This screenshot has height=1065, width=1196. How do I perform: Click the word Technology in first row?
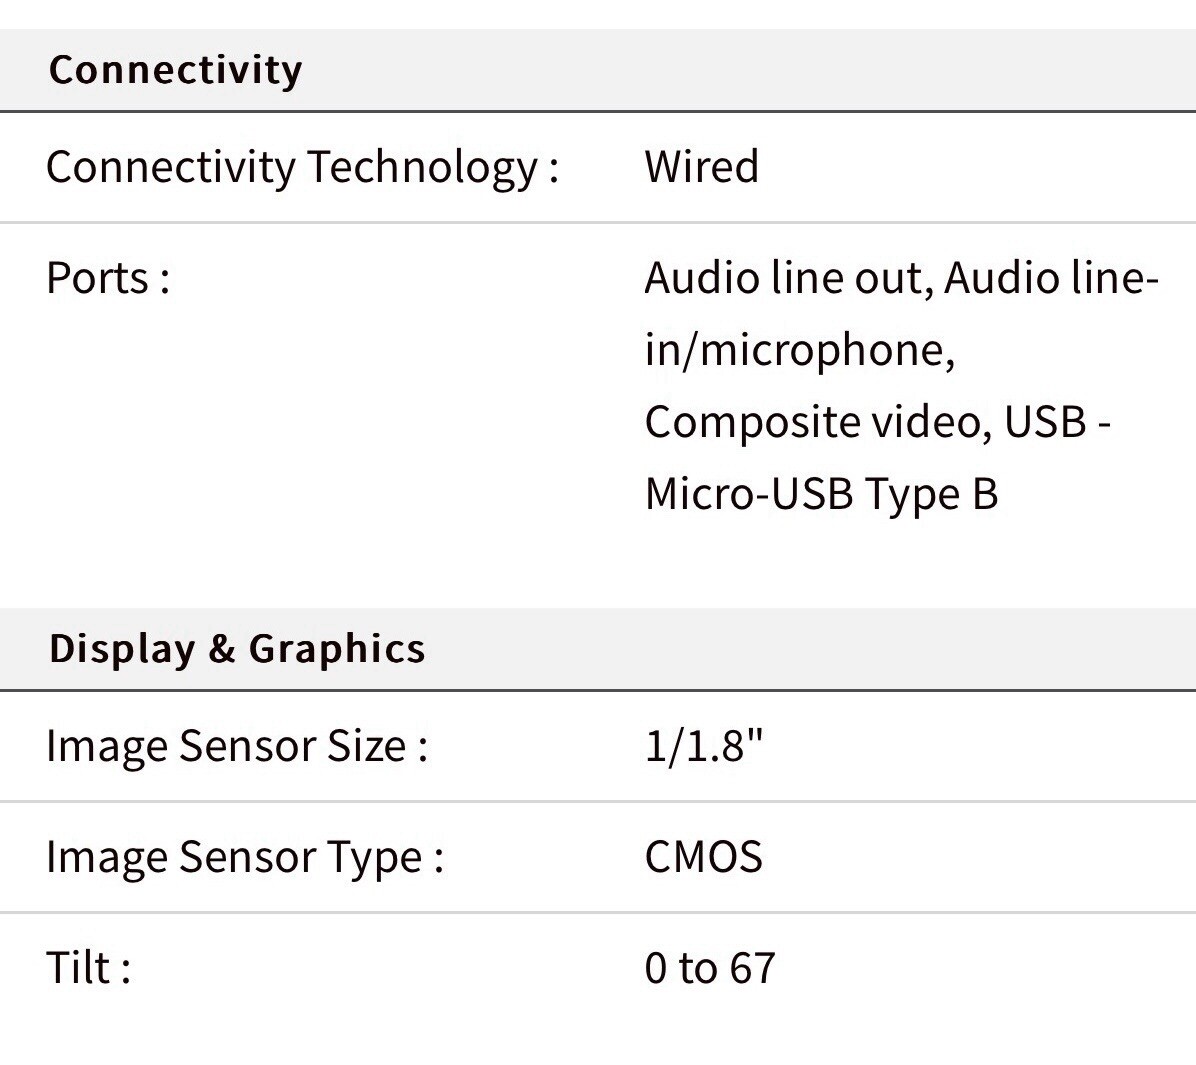[423, 167]
